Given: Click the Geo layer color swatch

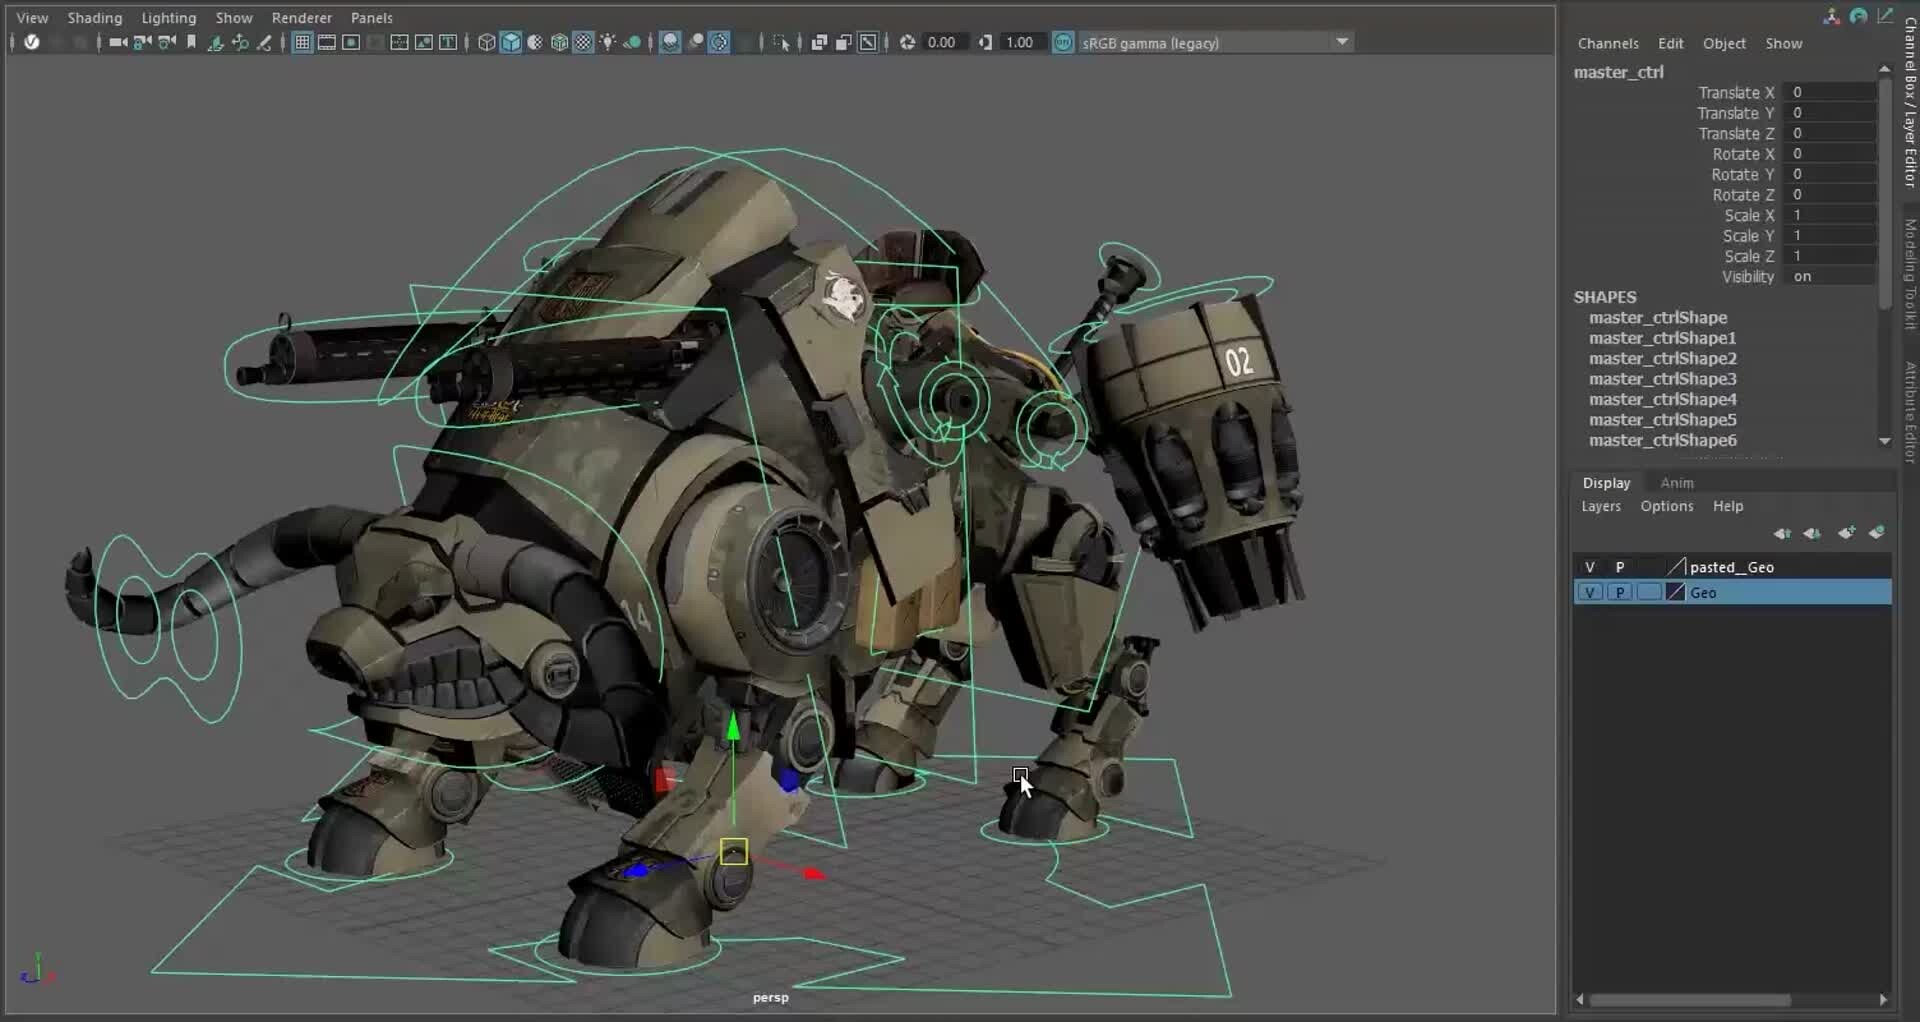Looking at the screenshot, I should tap(1673, 592).
